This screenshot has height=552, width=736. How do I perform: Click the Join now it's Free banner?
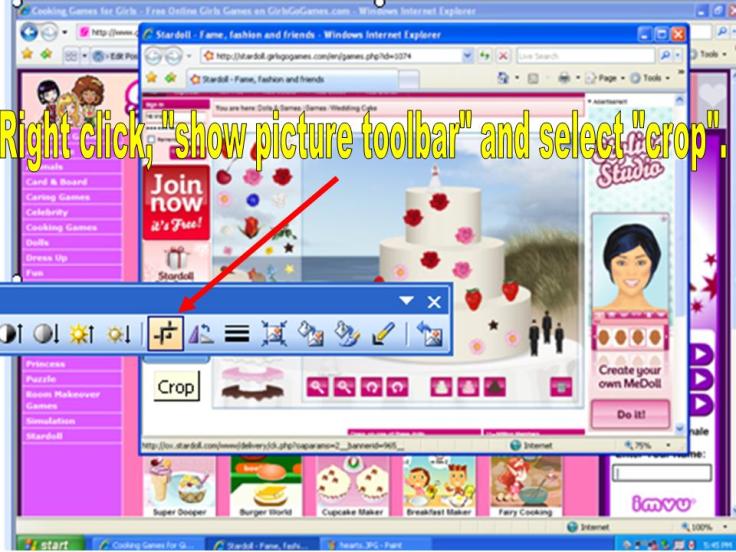(x=176, y=202)
